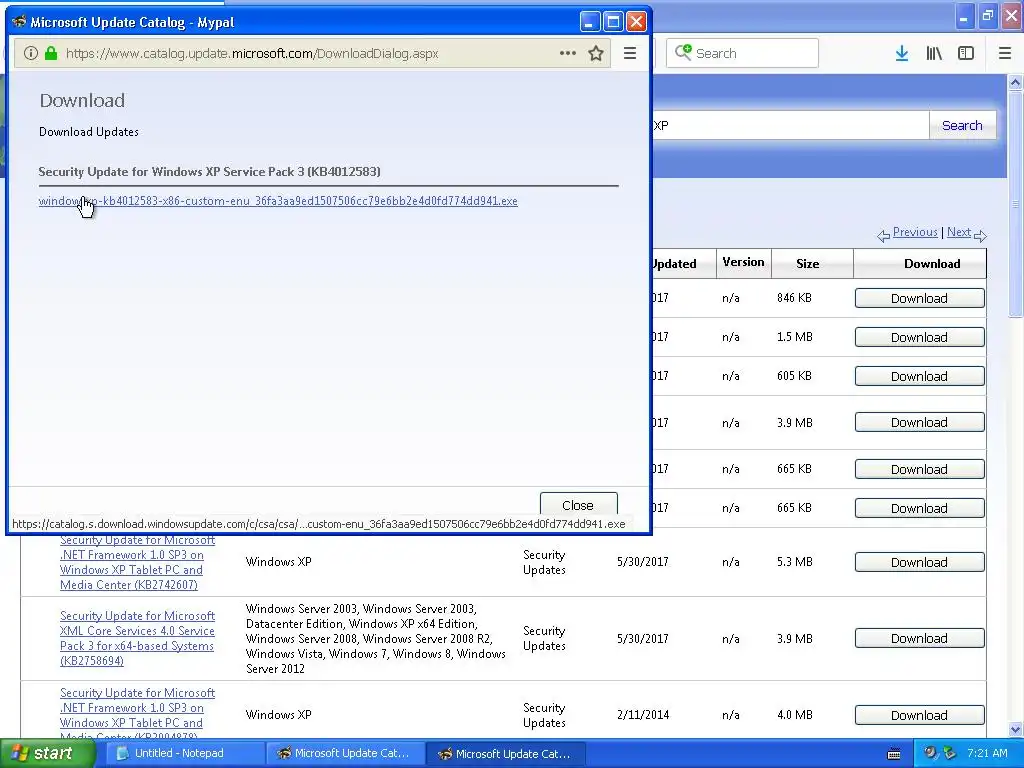Maximize the Download dialog window
This screenshot has height=768, width=1024.
point(613,22)
